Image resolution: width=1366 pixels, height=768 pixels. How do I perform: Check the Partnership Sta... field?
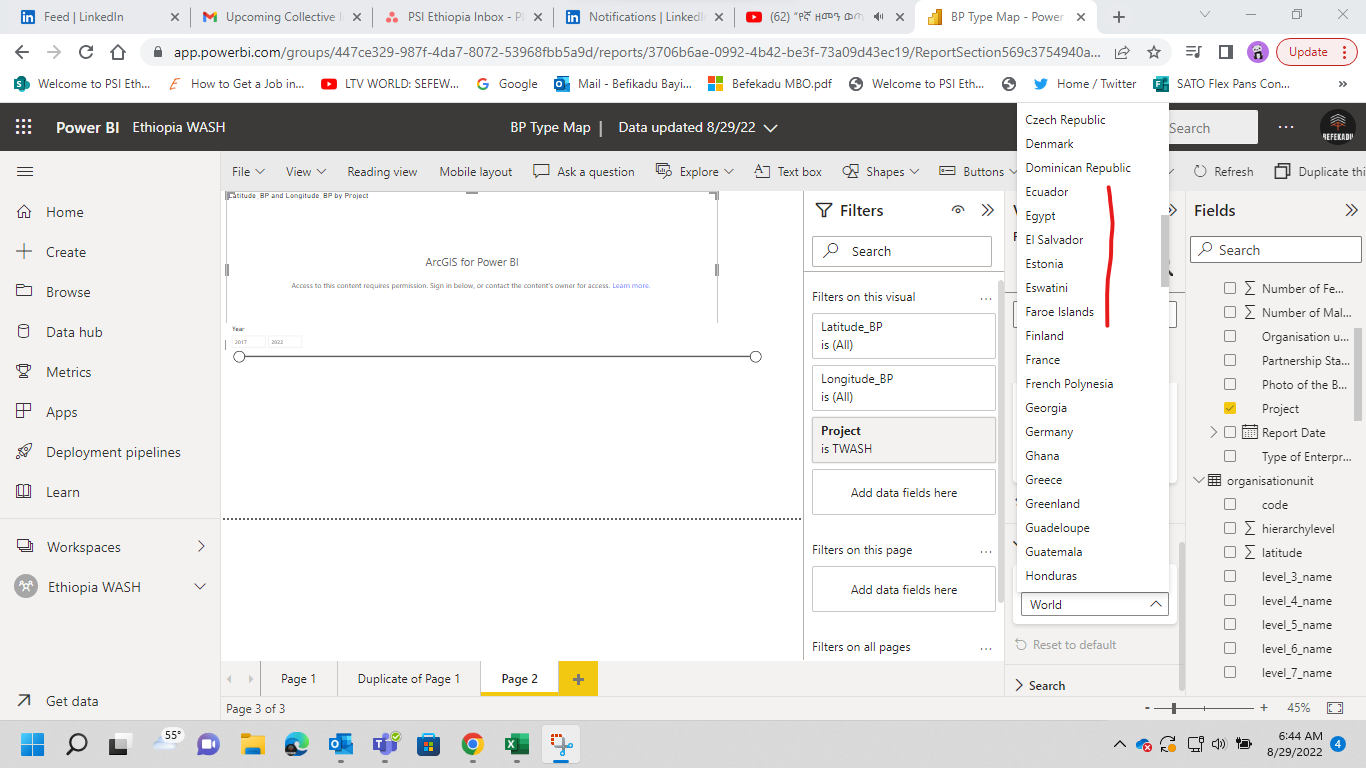(1230, 360)
